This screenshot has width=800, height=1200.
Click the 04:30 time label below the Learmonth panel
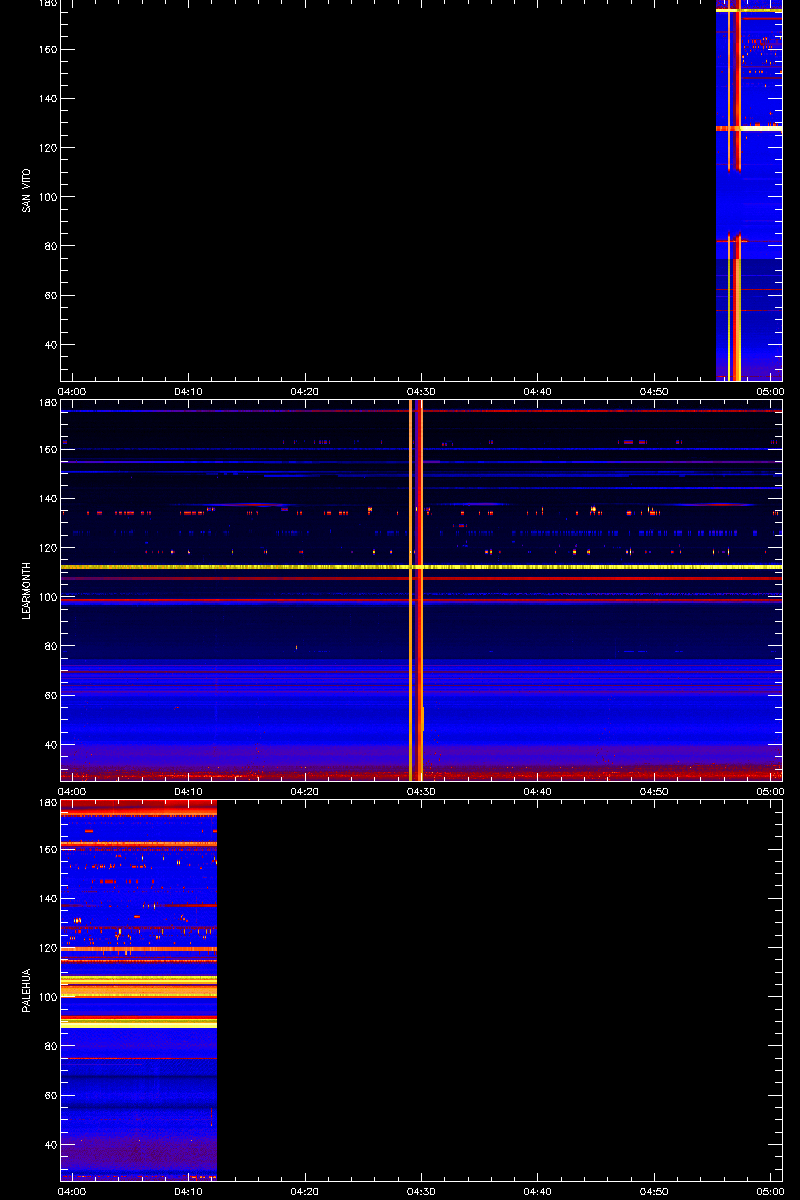pos(421,791)
